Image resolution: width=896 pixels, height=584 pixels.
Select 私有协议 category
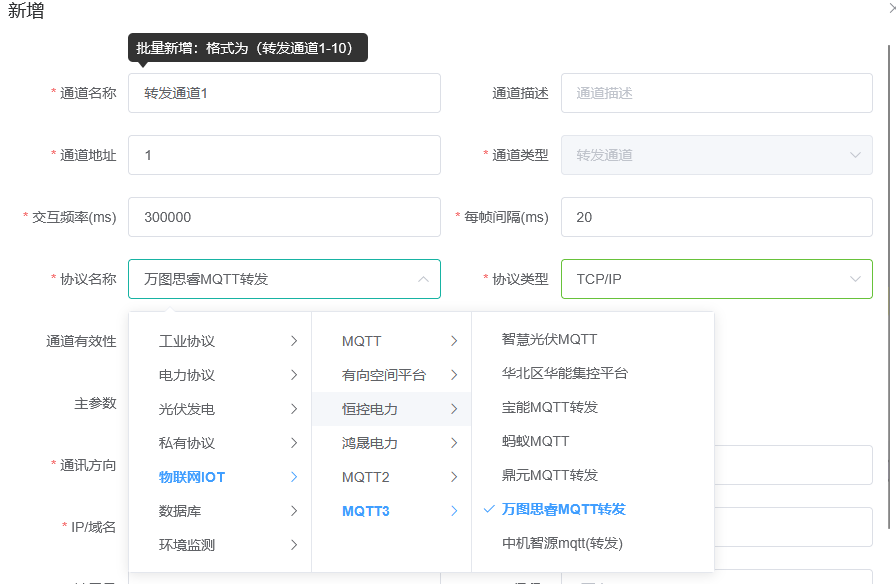coord(187,443)
